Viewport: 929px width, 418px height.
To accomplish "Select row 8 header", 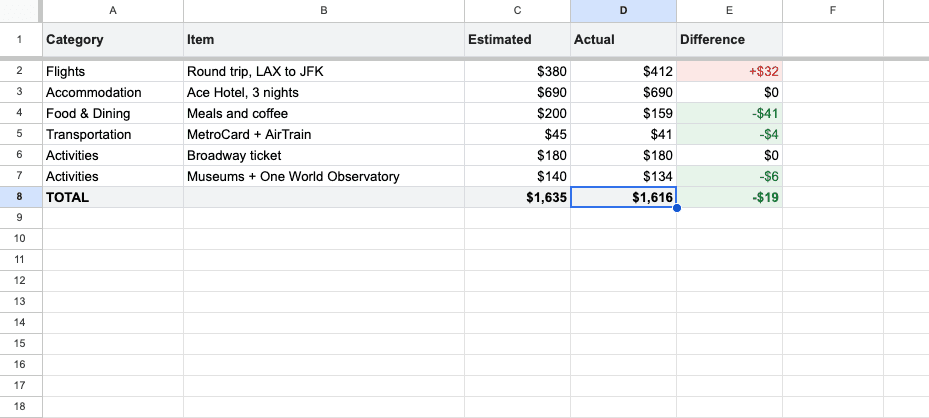I will (21, 197).
